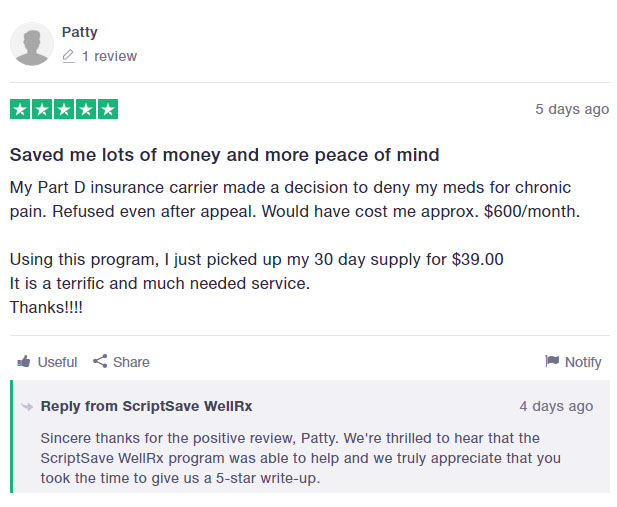Click the pencil icon beside "1 review"
617x507 pixels.
(x=68, y=57)
